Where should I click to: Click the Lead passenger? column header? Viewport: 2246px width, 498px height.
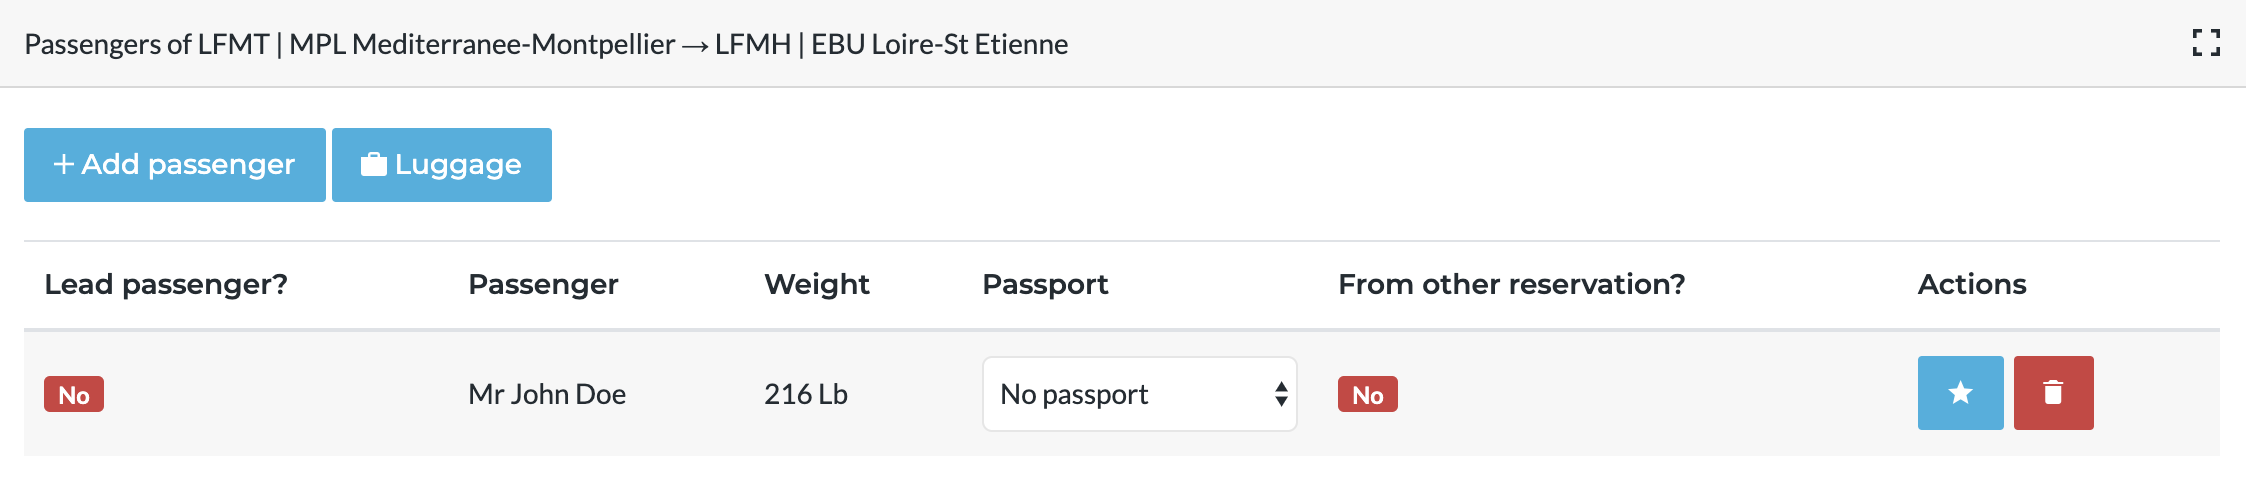(166, 284)
